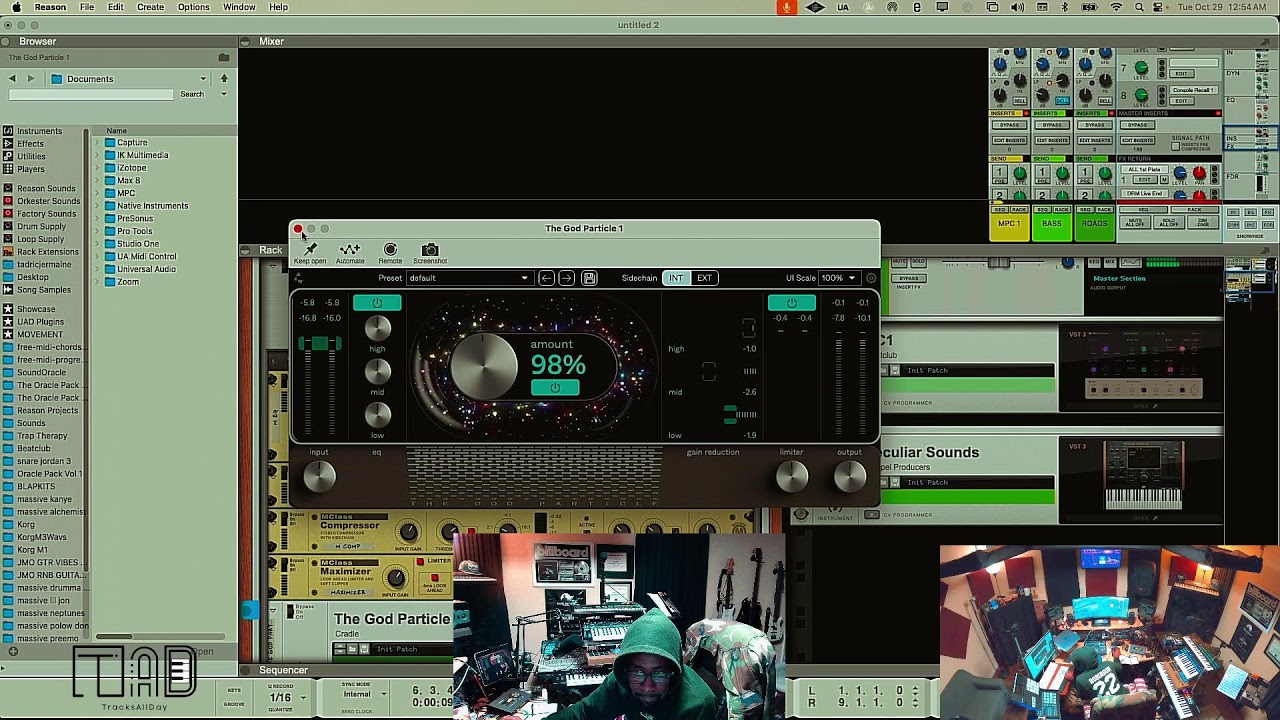The image size is (1280, 720).
Task: Save preset with floppy disk icon
Action: [x=589, y=278]
